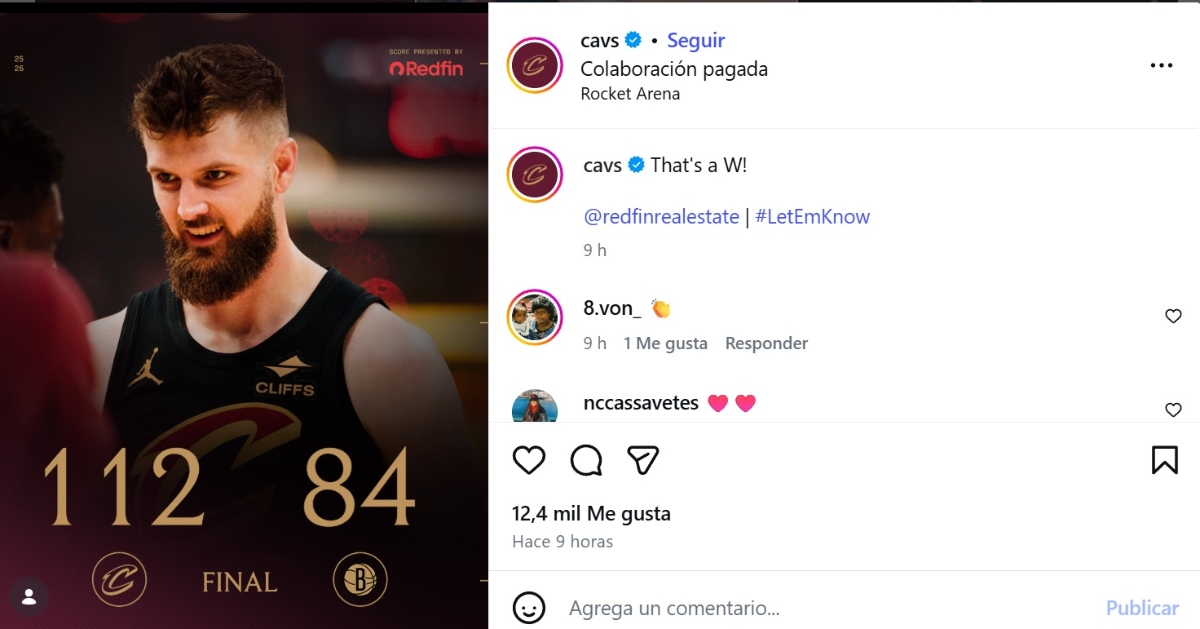Image resolution: width=1200 pixels, height=629 pixels.
Task: Open the emoji picker smiley icon
Action: point(529,607)
